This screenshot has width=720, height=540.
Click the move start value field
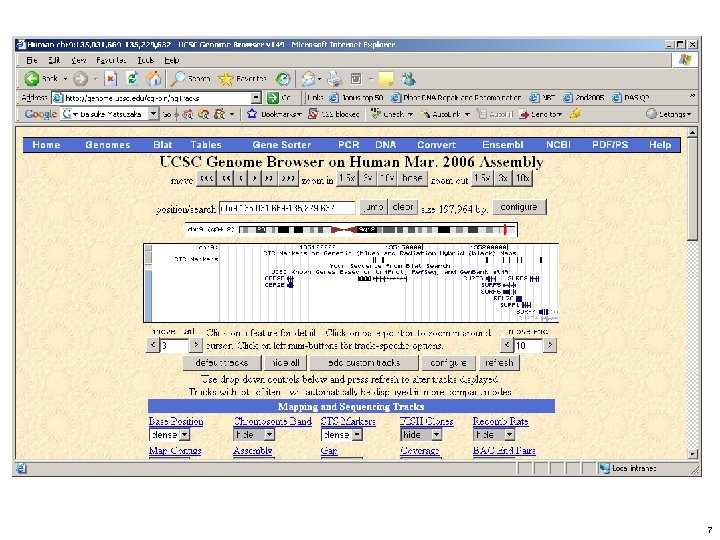tap(174, 345)
